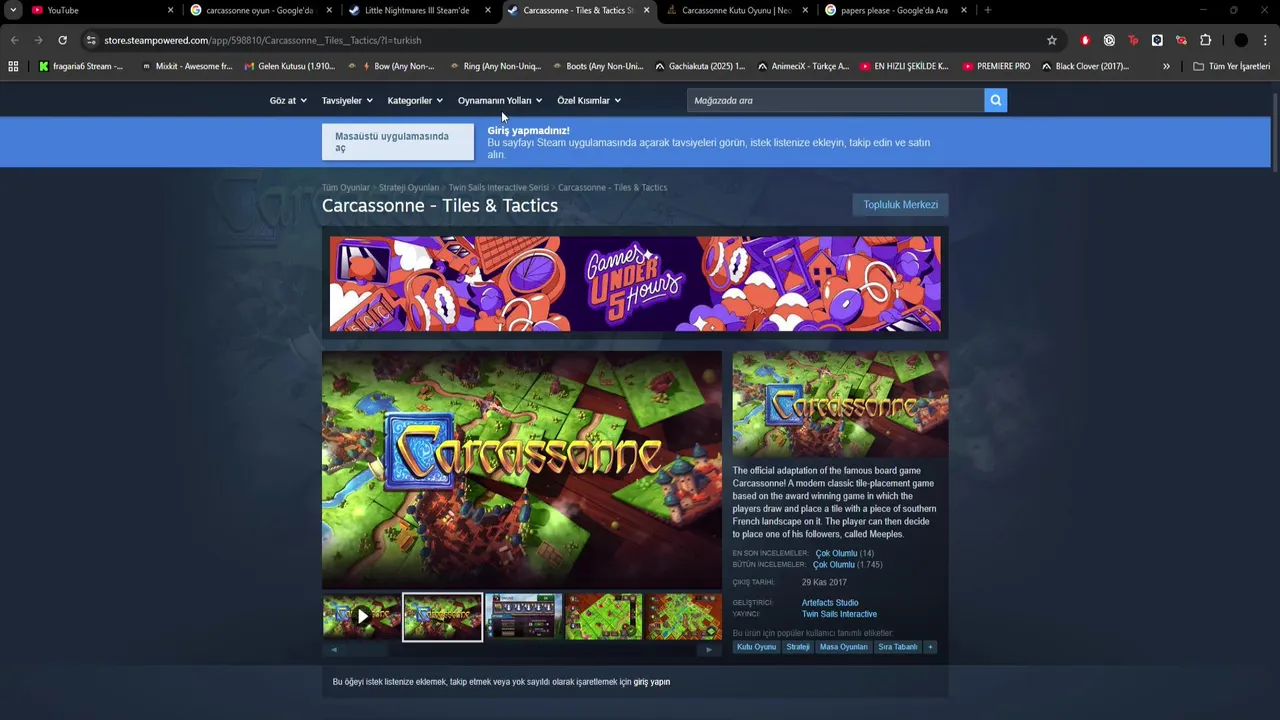Click Masaüstü uygulamasında aç button

point(397,142)
